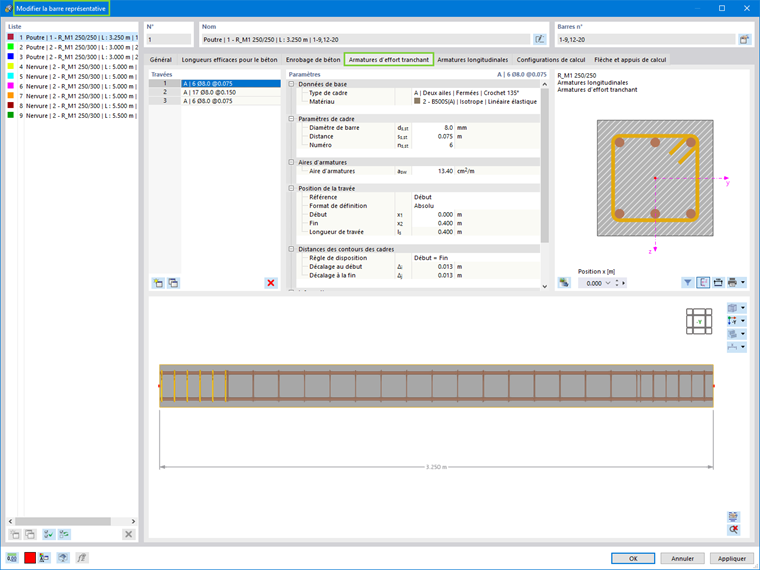
Task: Select list item 4 Nervure yellow entry
Action: (x=72, y=66)
